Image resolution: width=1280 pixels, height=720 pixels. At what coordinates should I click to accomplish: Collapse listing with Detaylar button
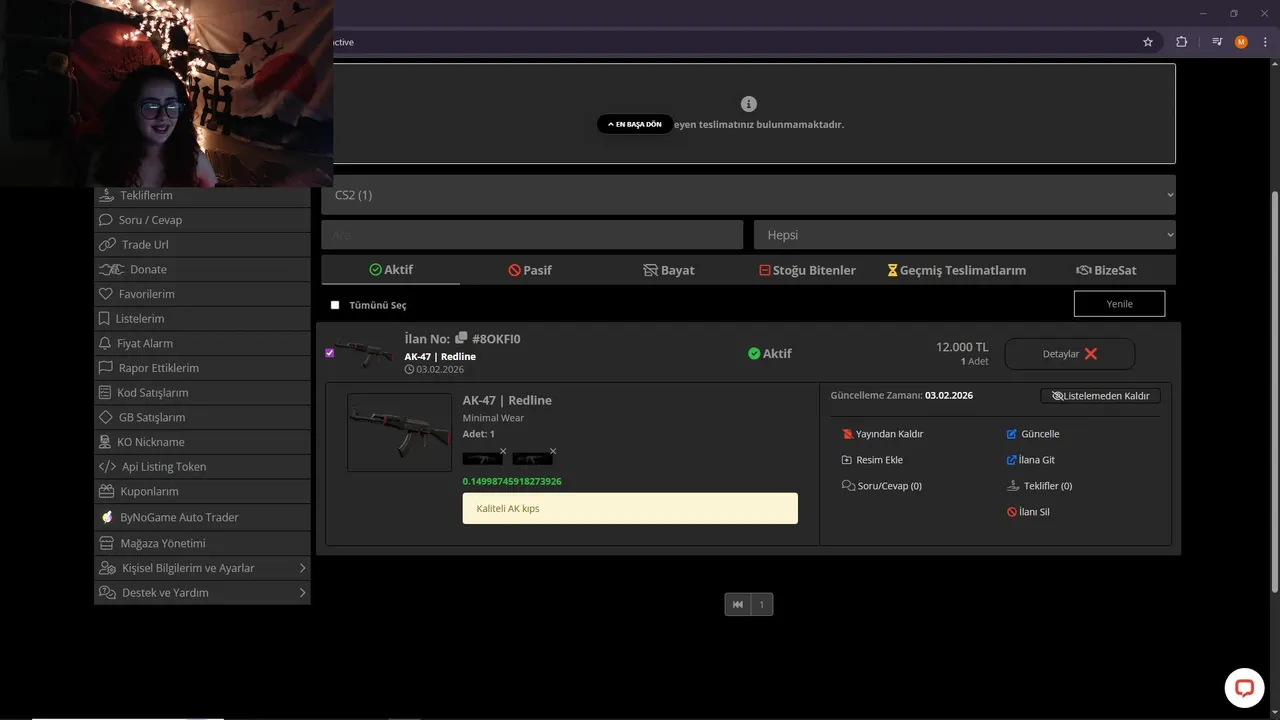[x=1069, y=354]
